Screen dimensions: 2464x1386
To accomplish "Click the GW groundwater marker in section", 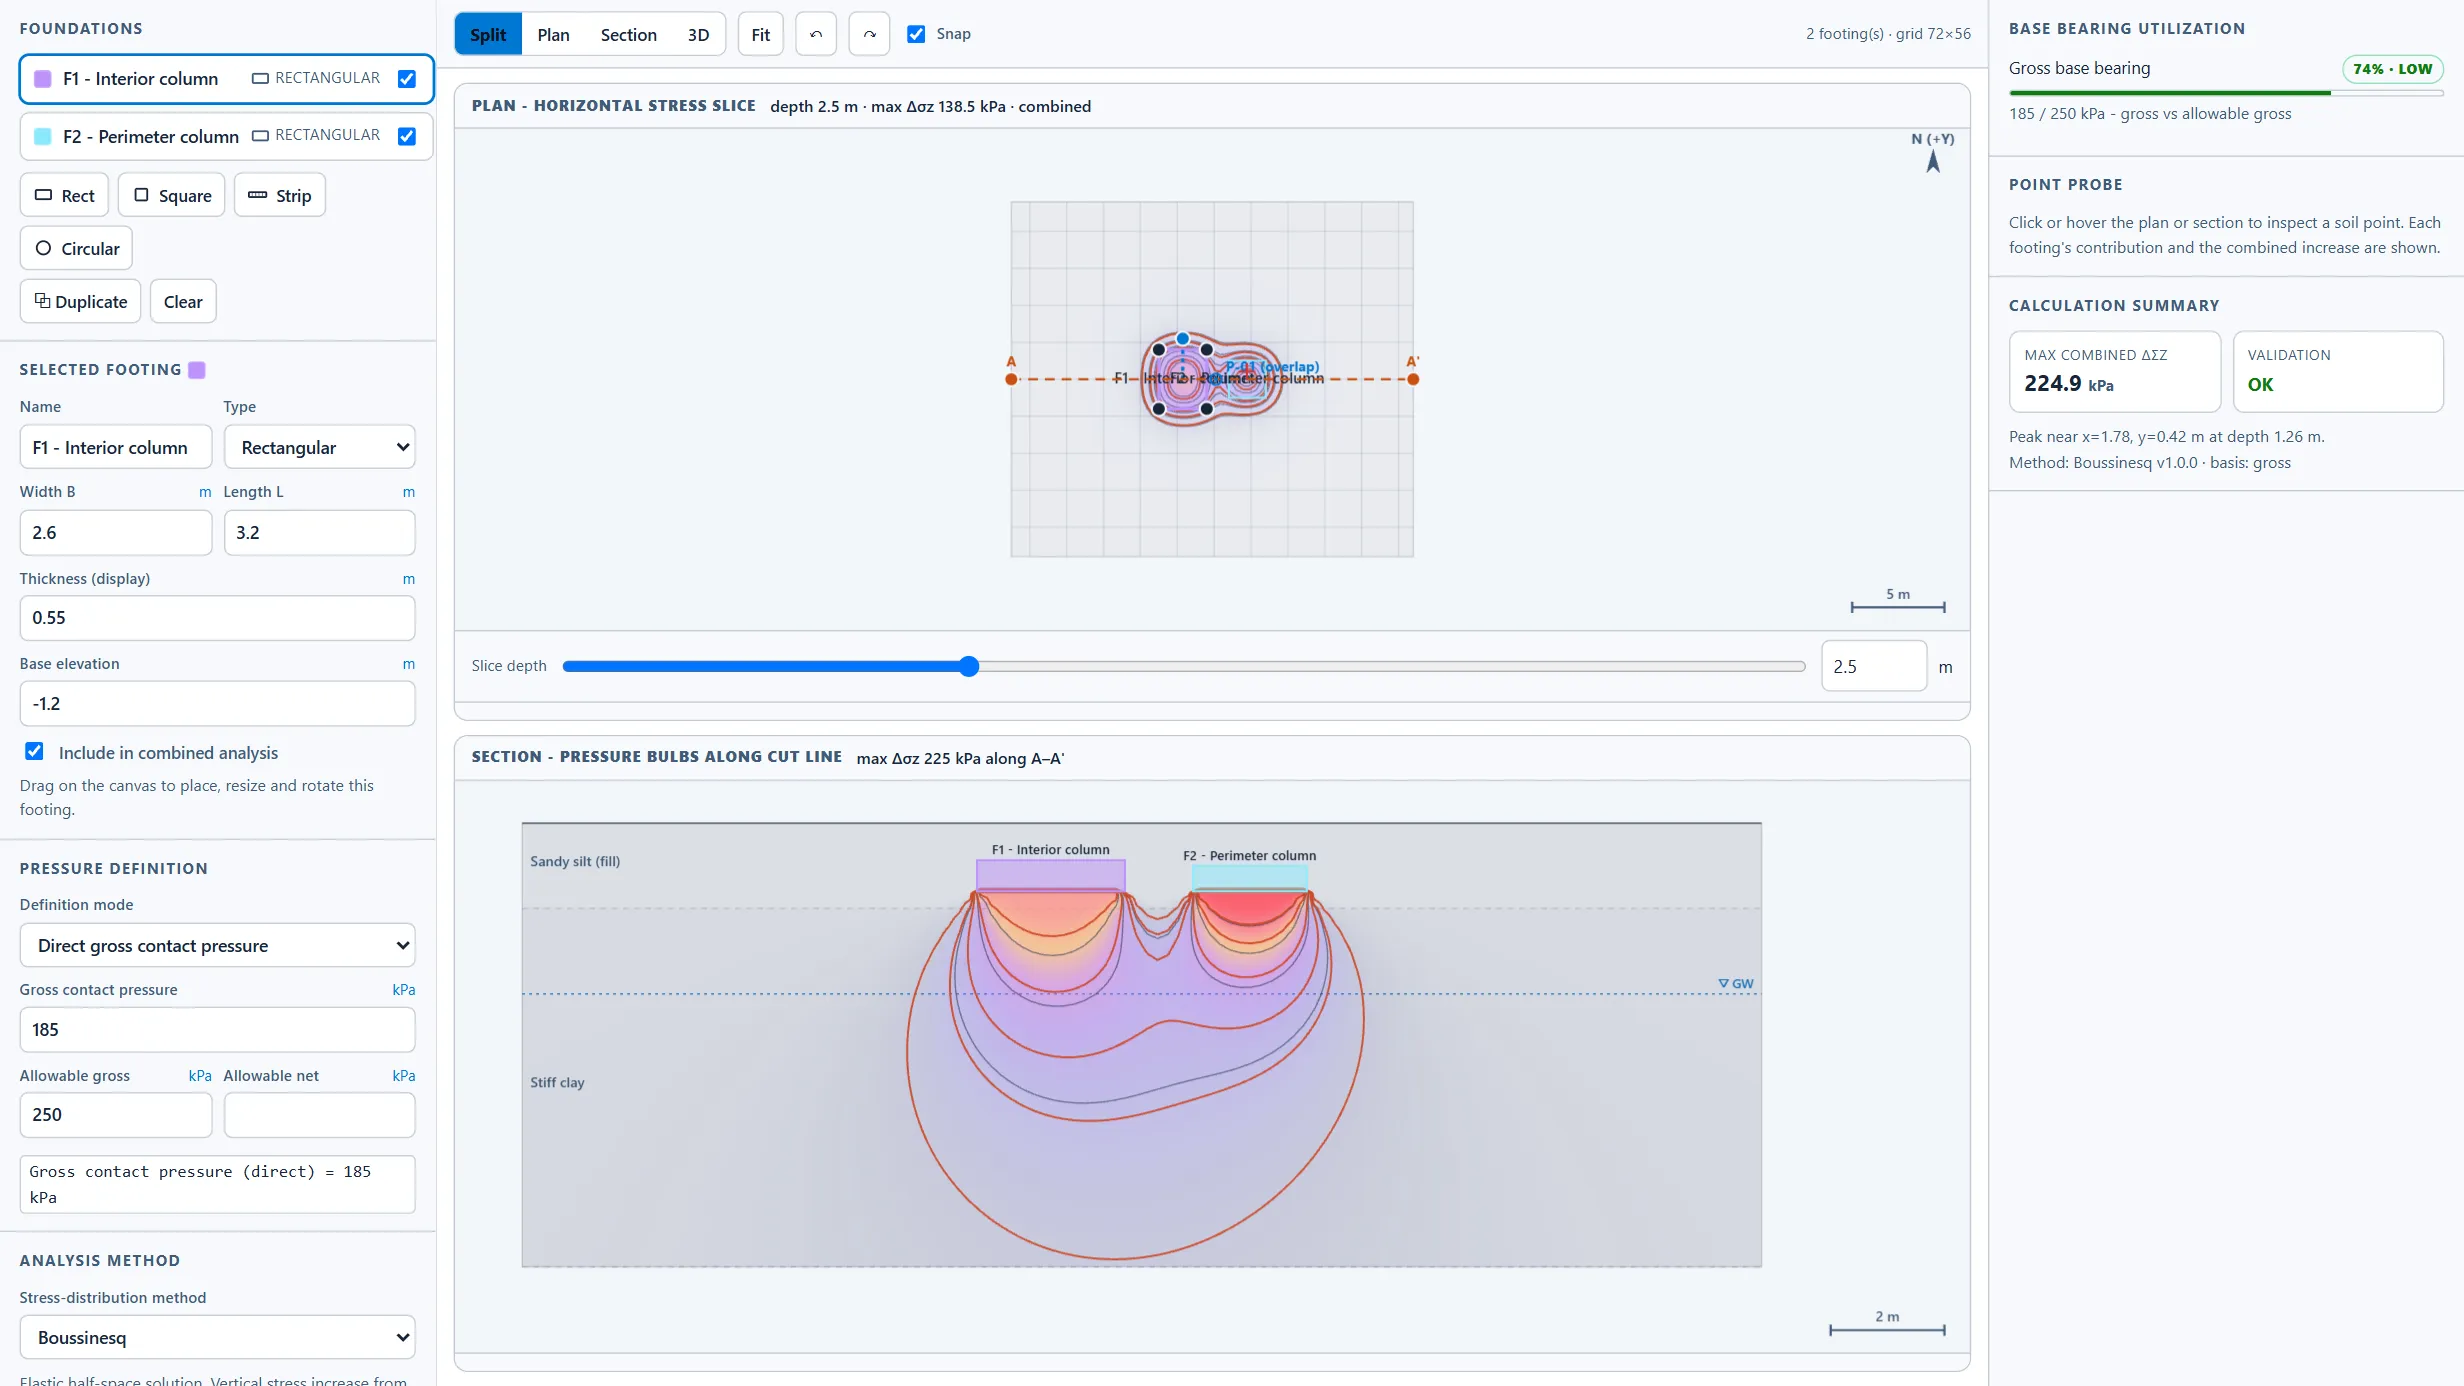I will coord(1736,984).
